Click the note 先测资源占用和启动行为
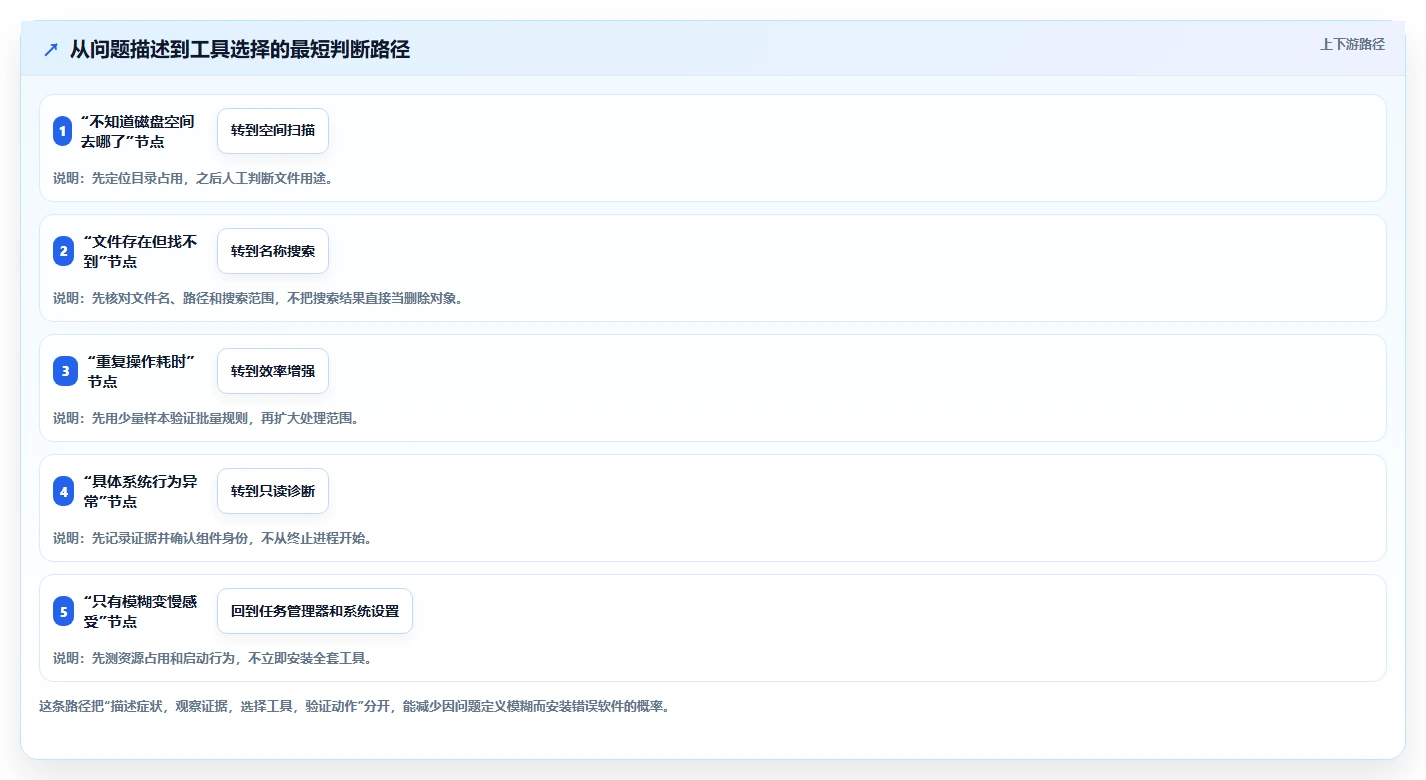Image resolution: width=1426 pixels, height=780 pixels. 212,658
